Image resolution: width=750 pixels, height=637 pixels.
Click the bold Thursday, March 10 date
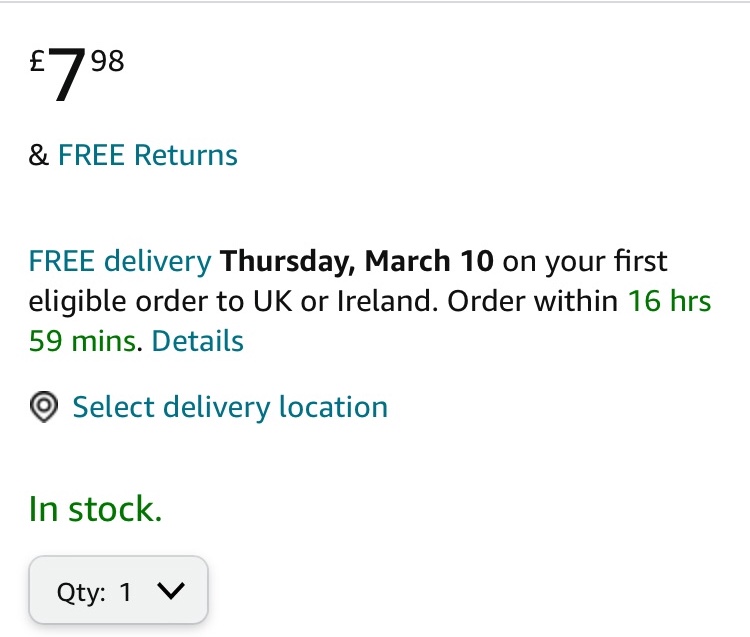(x=357, y=262)
